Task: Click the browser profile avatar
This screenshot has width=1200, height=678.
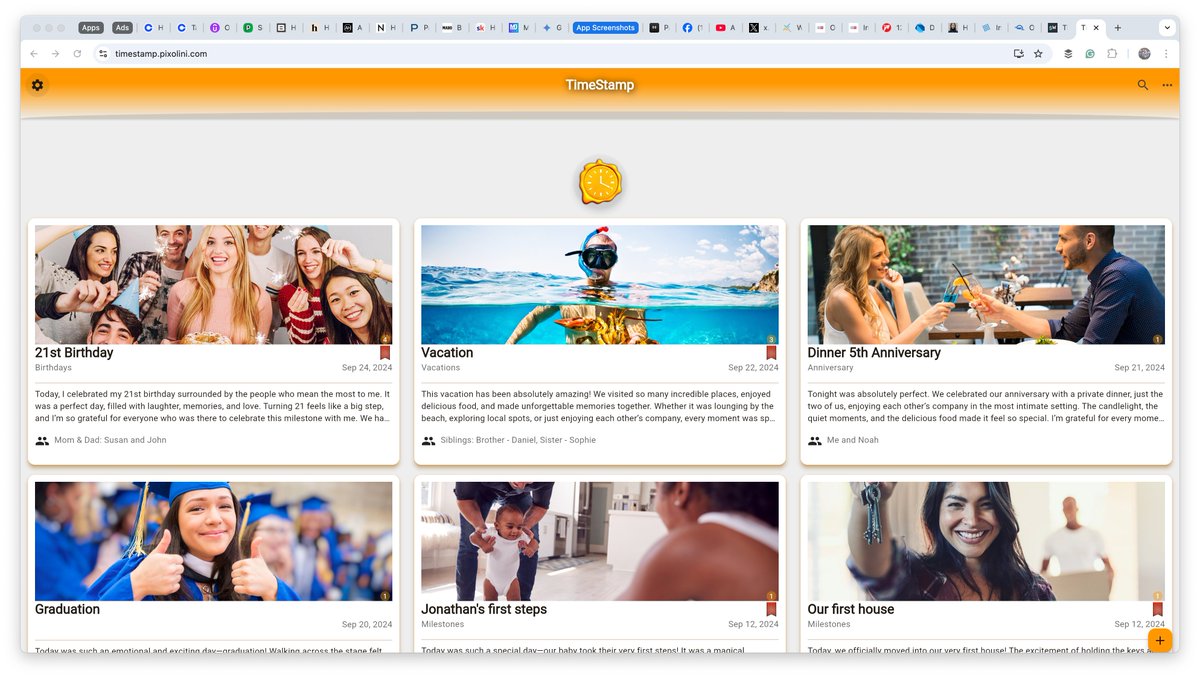Action: click(1143, 53)
